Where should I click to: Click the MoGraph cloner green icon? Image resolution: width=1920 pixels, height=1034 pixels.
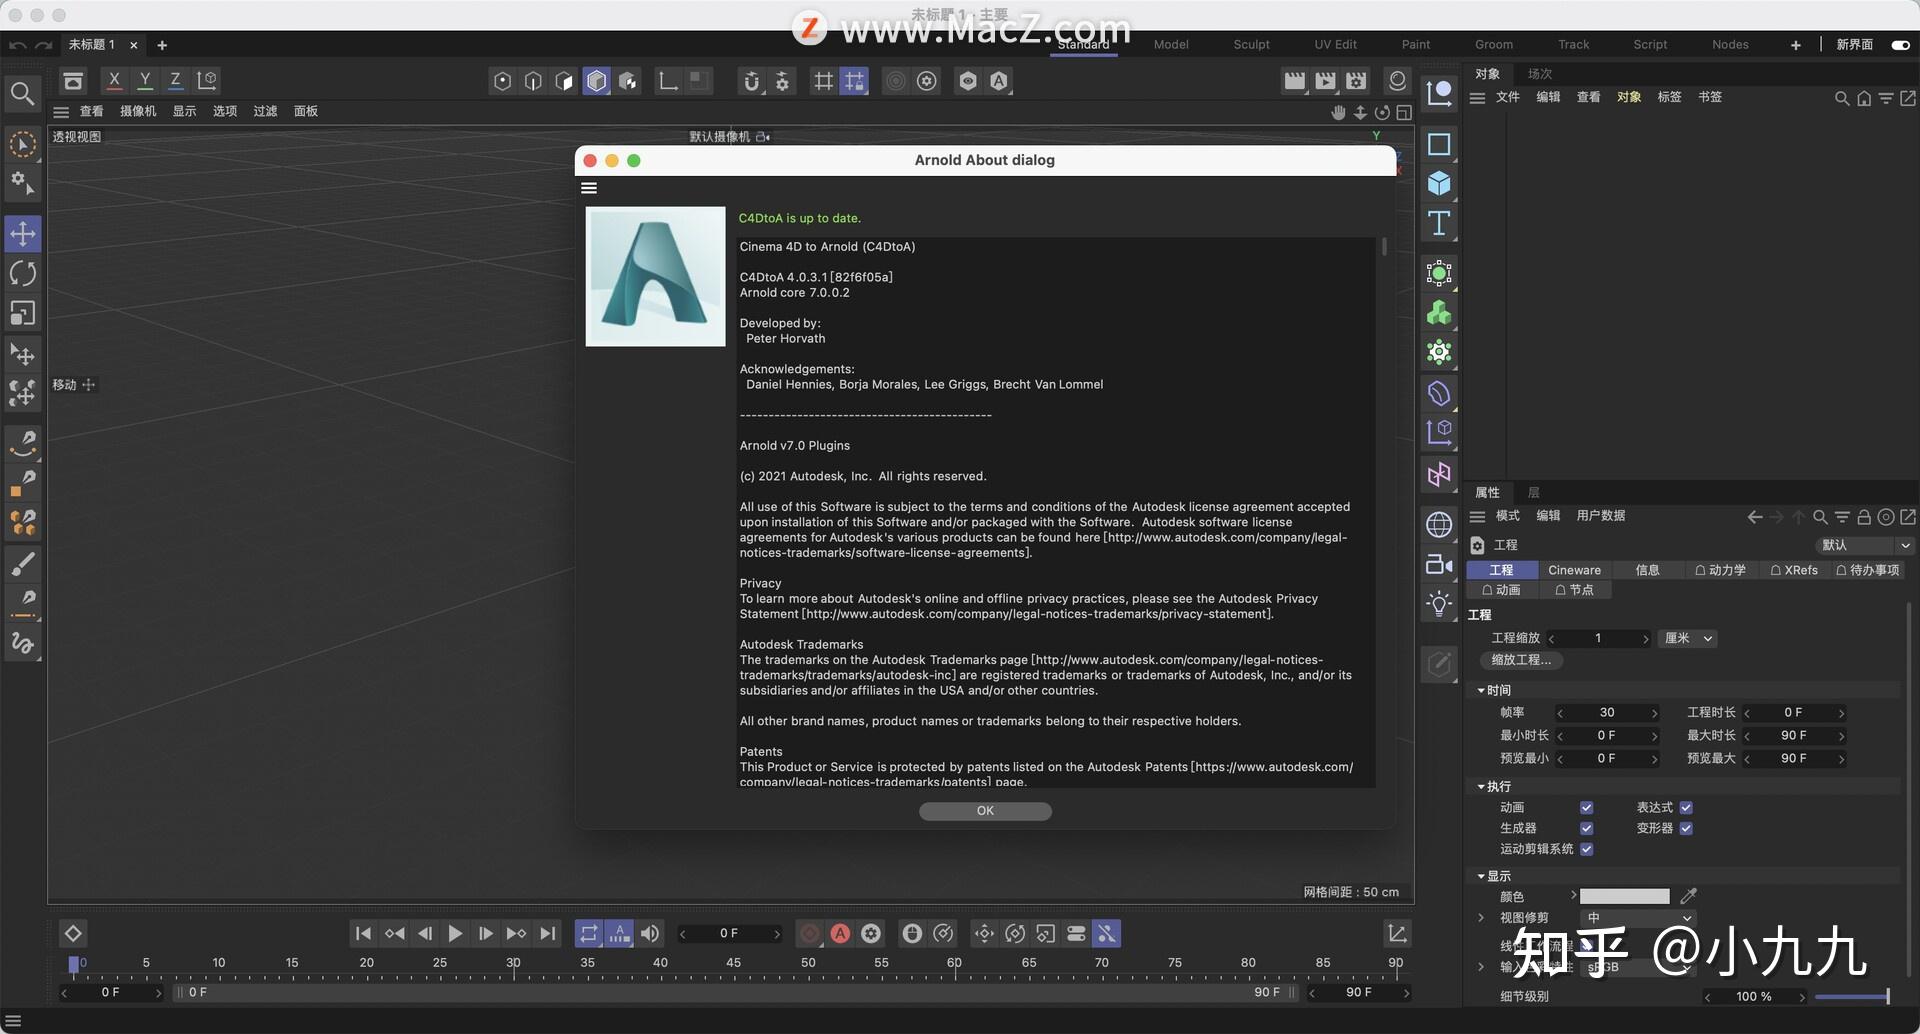tap(1439, 313)
